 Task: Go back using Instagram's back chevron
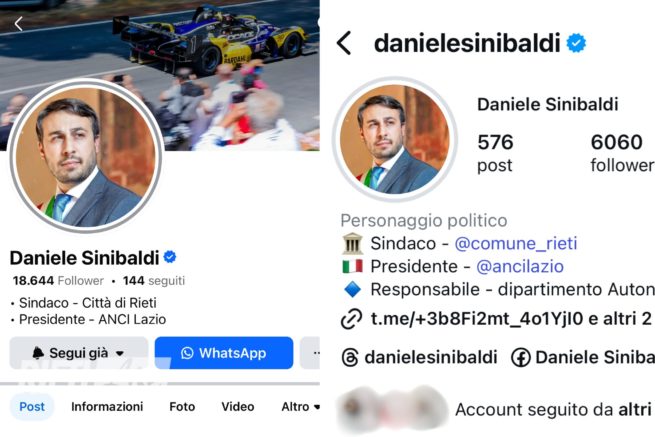pos(344,43)
